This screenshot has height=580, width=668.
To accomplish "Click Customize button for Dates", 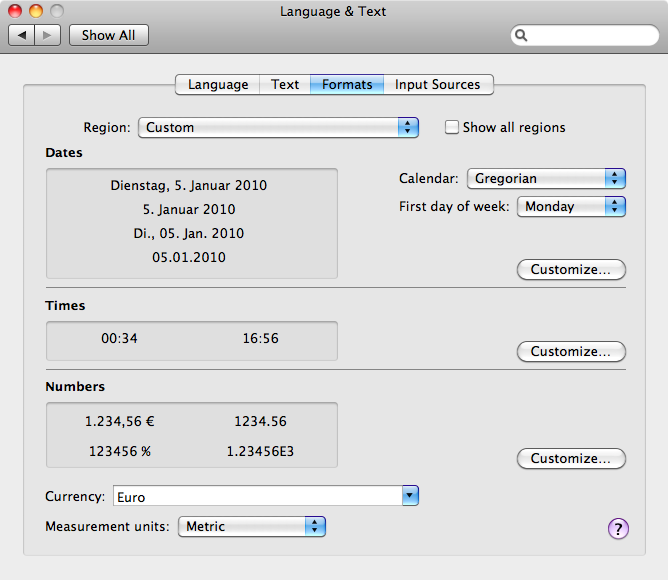I will coord(571,270).
